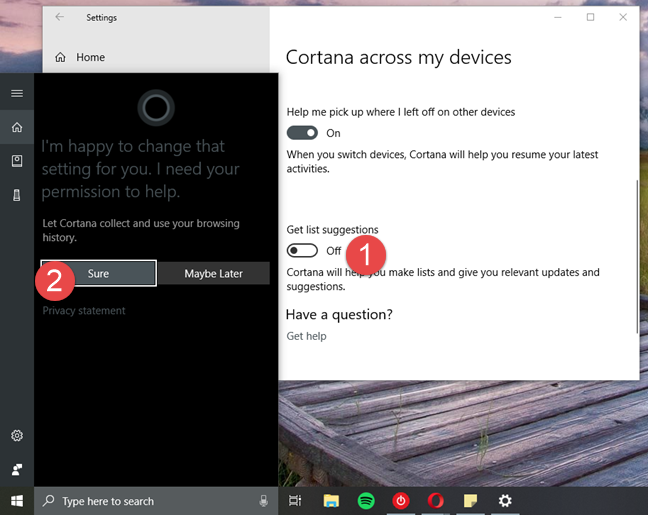Click back arrow in Settings window
Image resolution: width=648 pixels, height=515 pixels.
tap(60, 17)
